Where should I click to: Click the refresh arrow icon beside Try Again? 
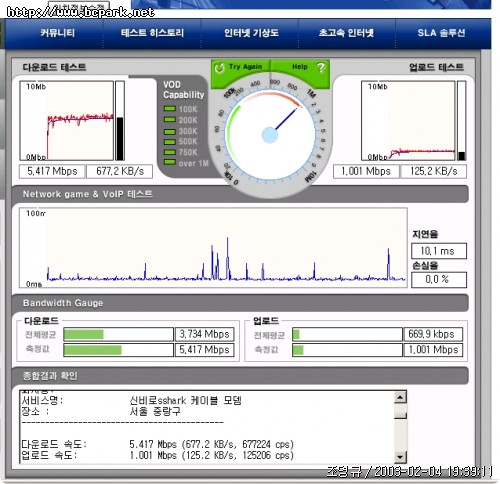[x=219, y=68]
